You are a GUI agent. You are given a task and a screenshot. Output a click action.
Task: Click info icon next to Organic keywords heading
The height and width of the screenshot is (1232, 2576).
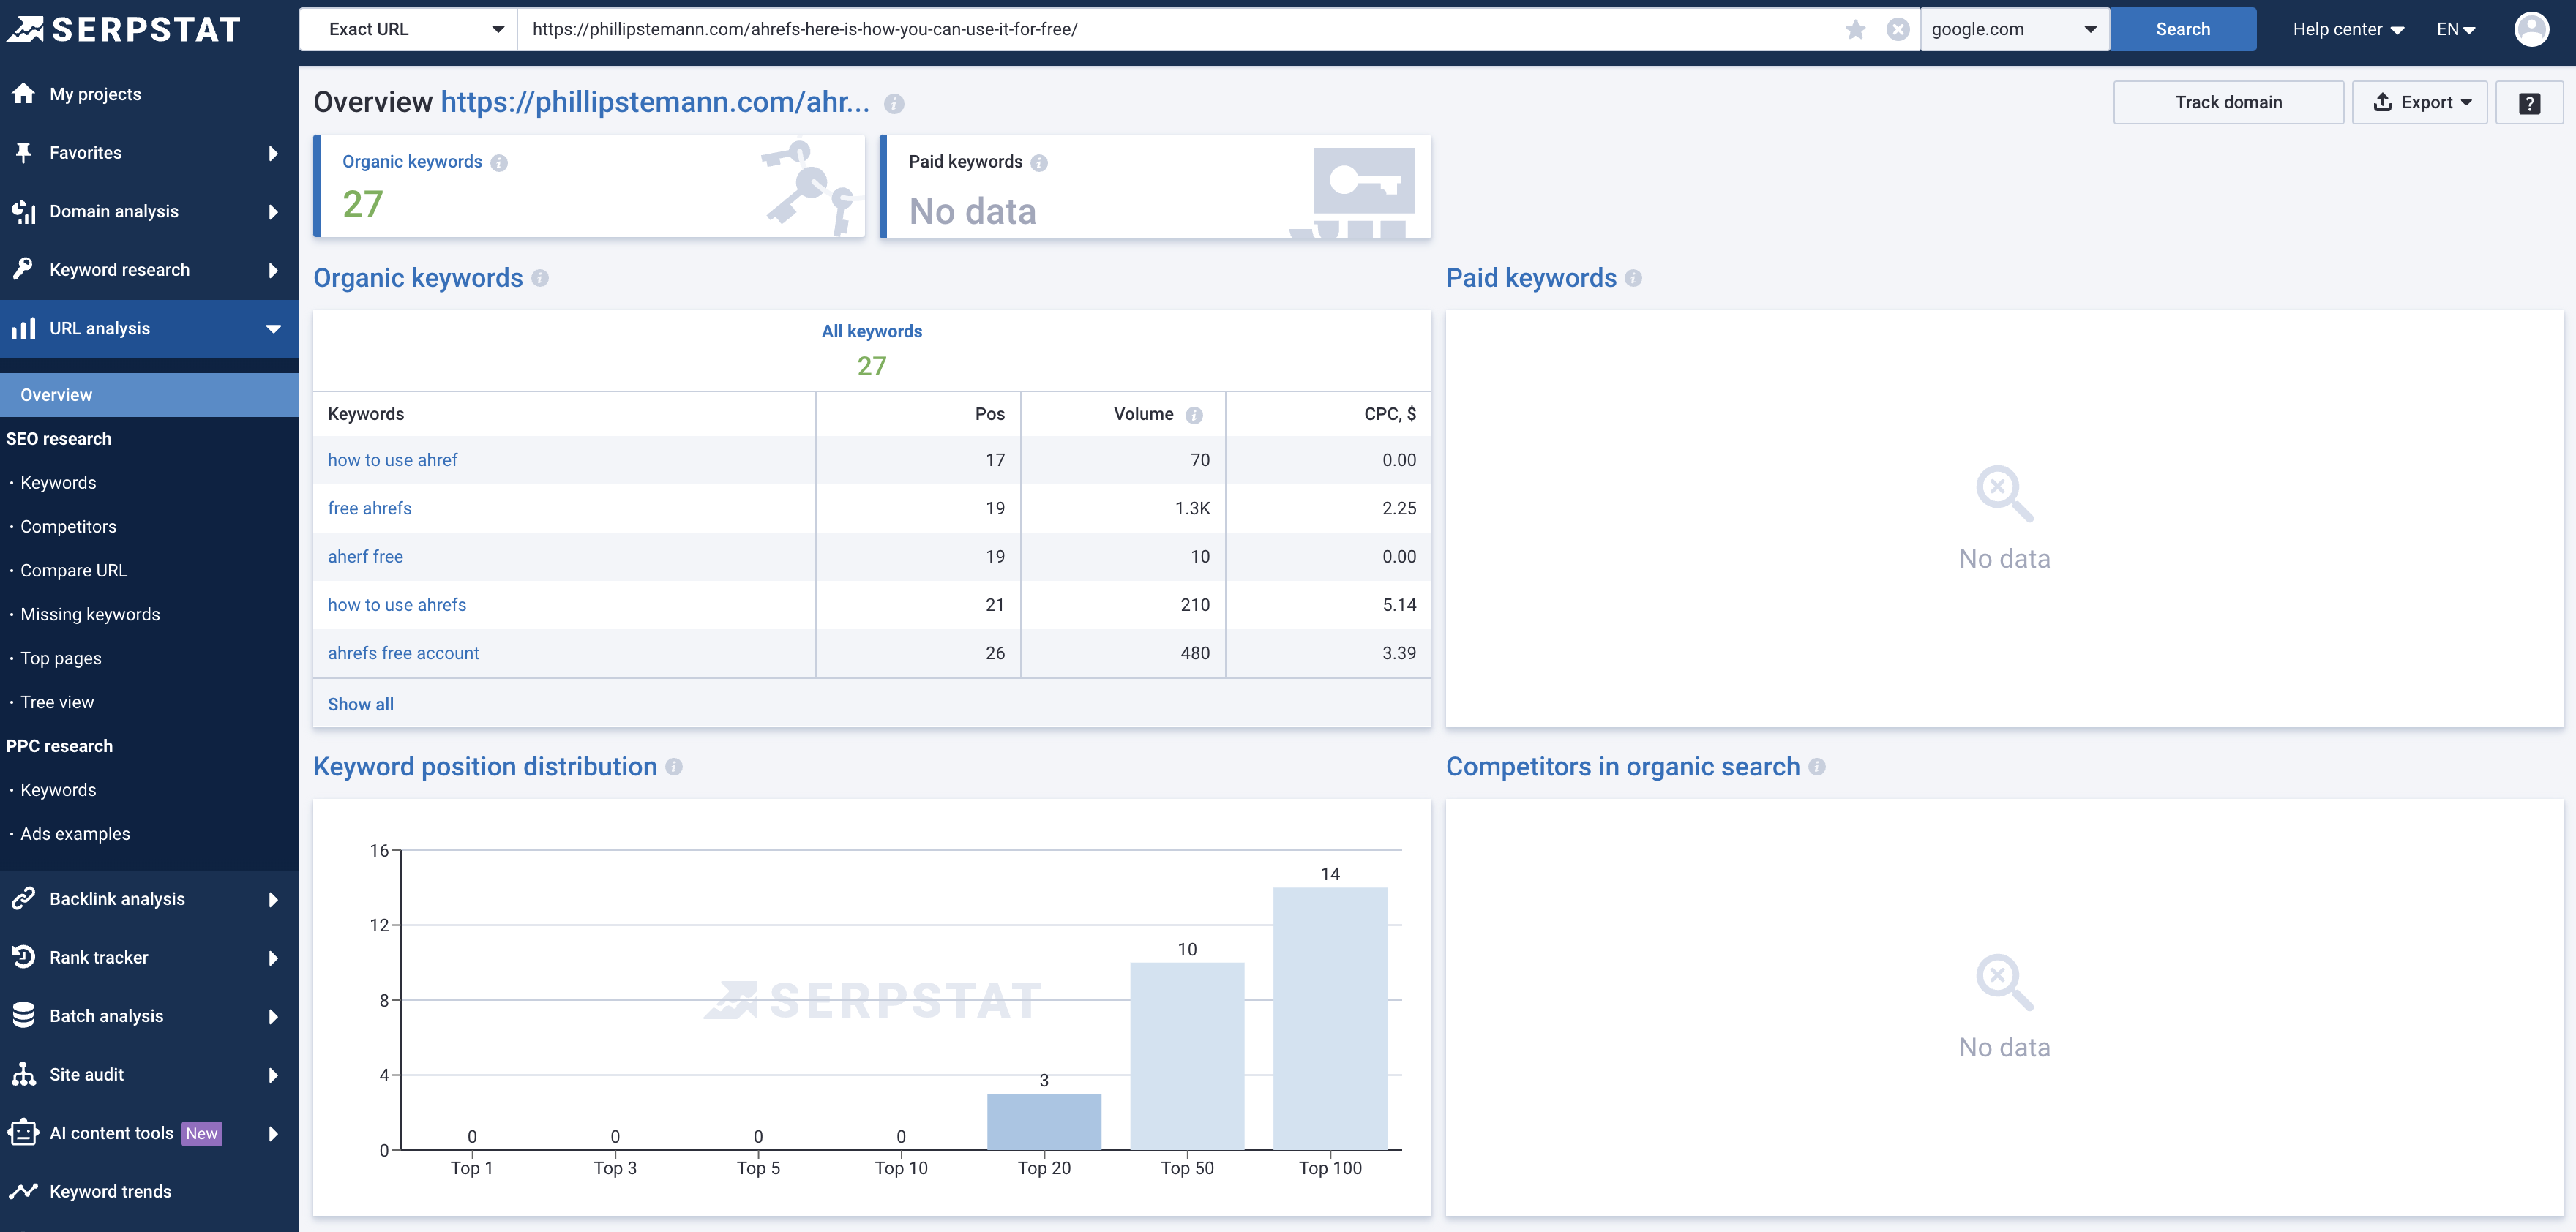(x=540, y=278)
